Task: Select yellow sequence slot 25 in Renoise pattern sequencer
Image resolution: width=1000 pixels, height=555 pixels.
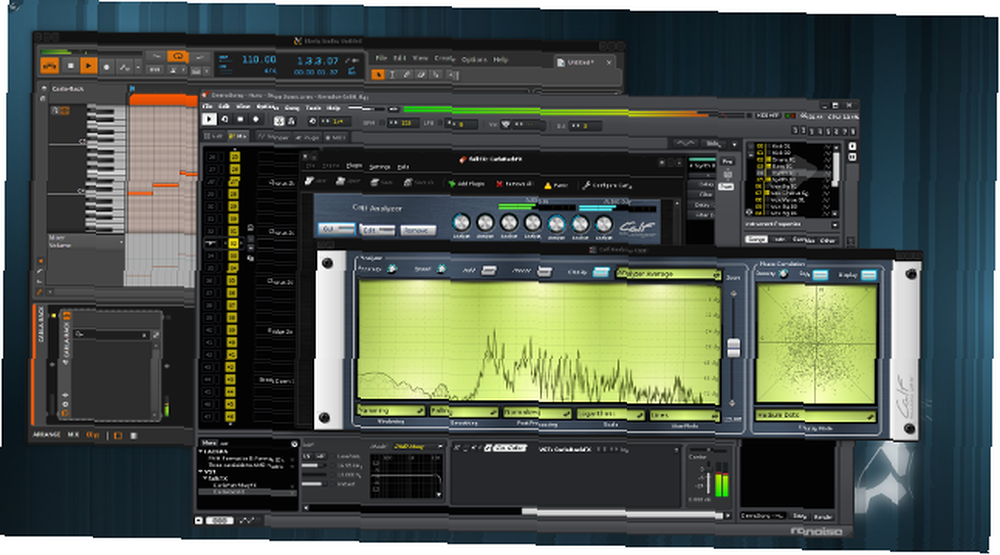Action: (x=235, y=156)
